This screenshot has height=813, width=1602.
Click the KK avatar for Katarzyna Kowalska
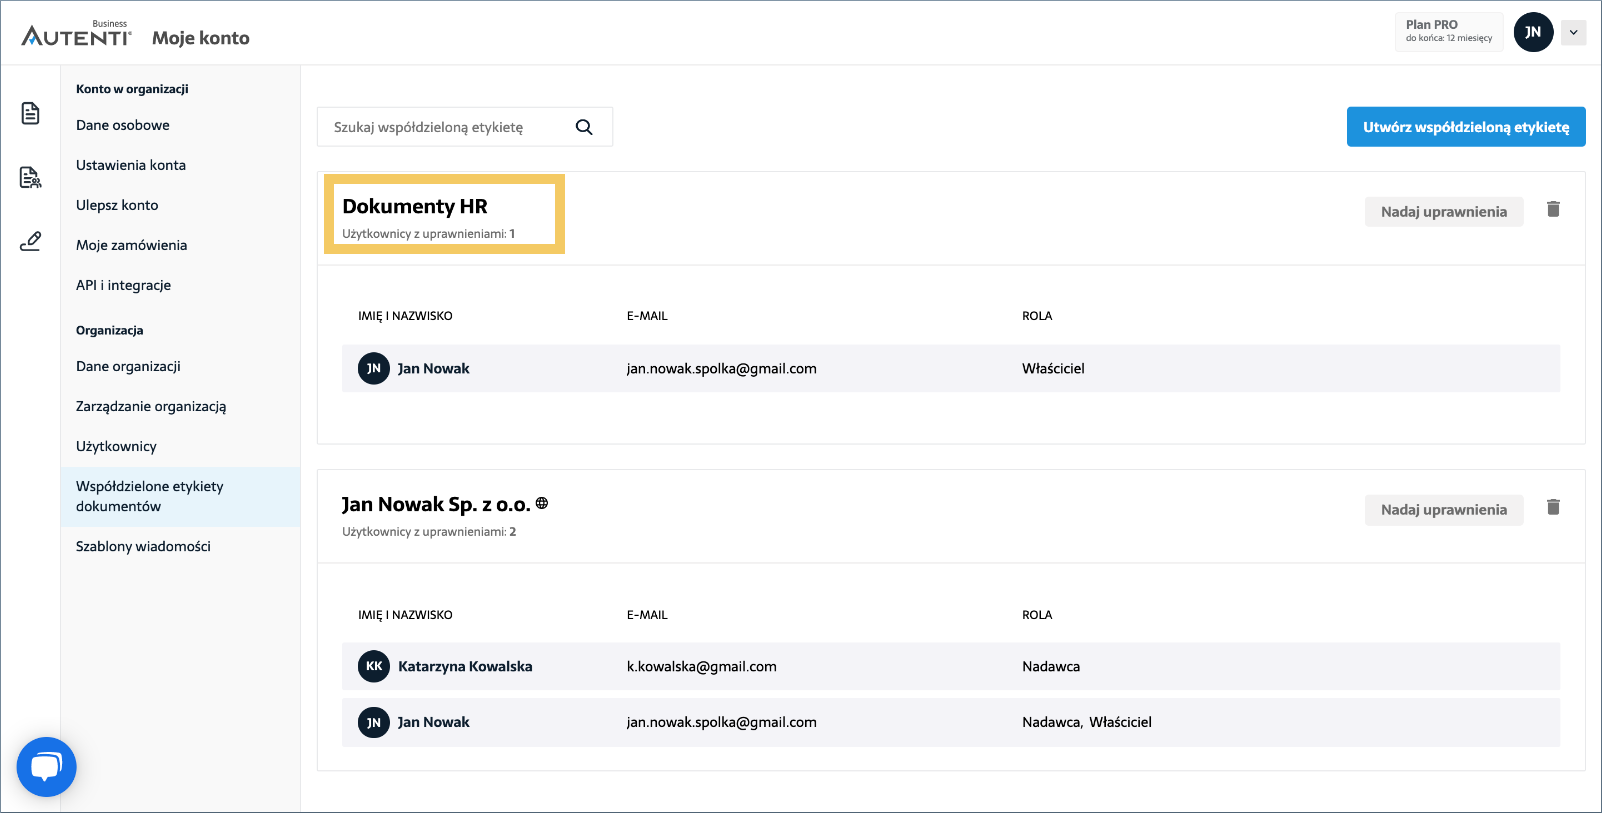(x=374, y=666)
